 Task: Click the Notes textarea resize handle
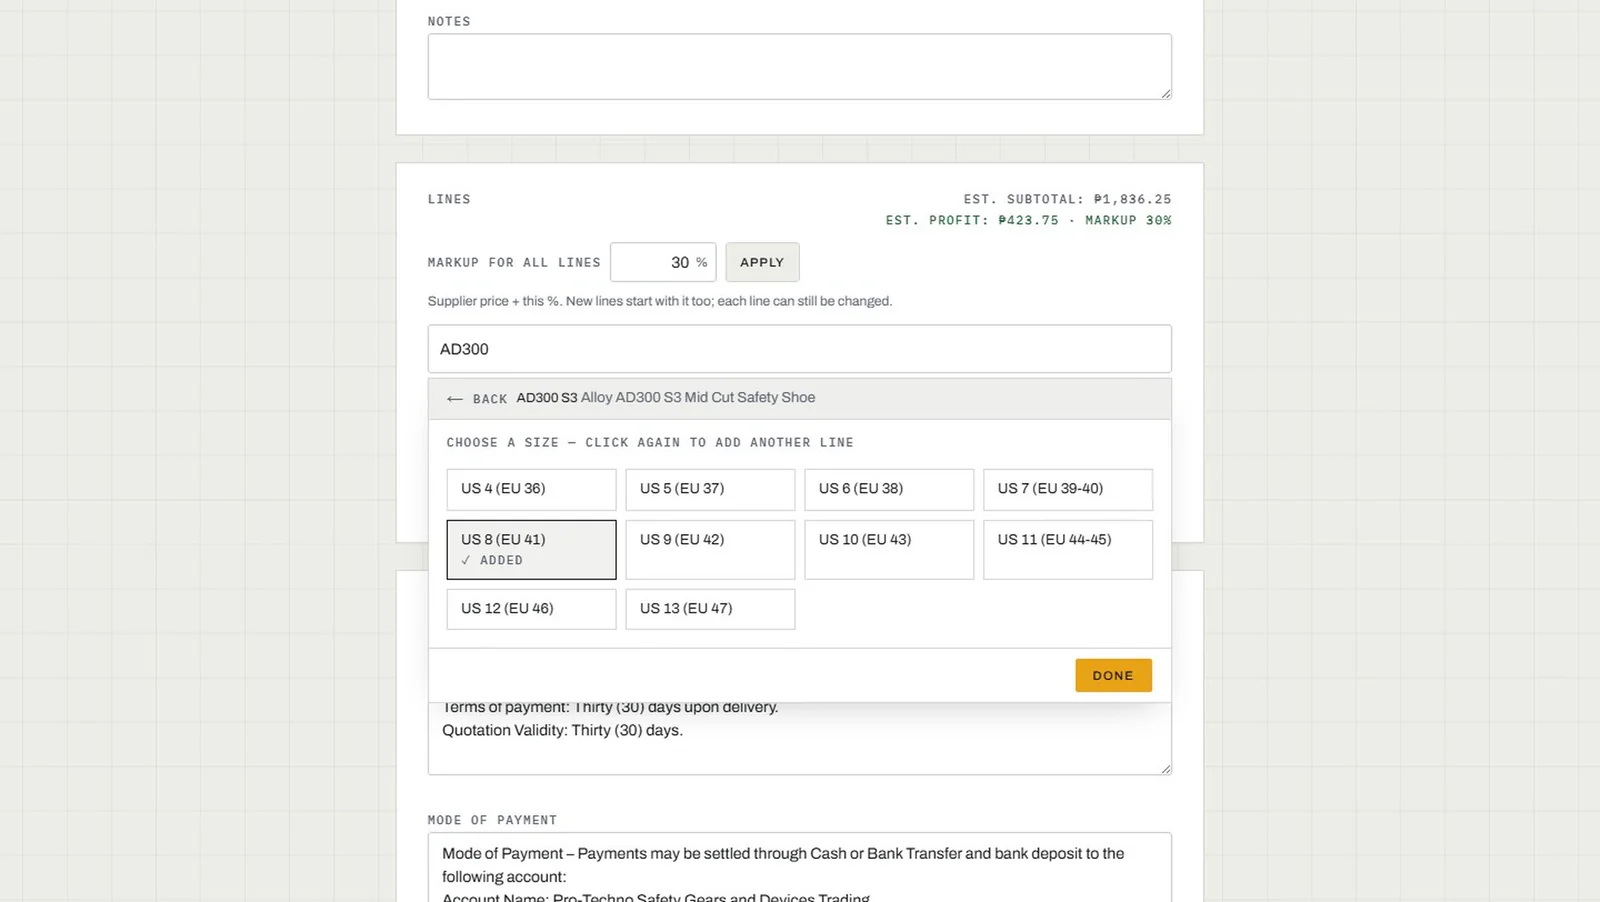point(1165,93)
